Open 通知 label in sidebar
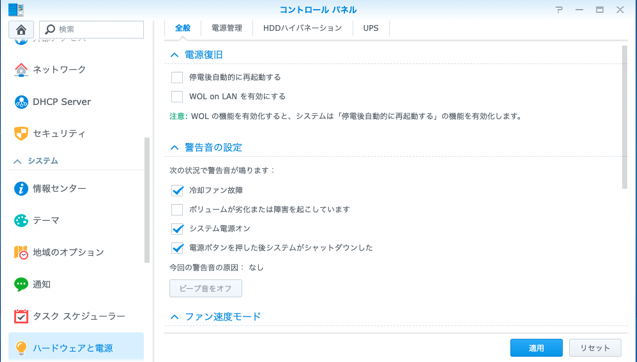This screenshot has height=362, width=637. [41, 284]
